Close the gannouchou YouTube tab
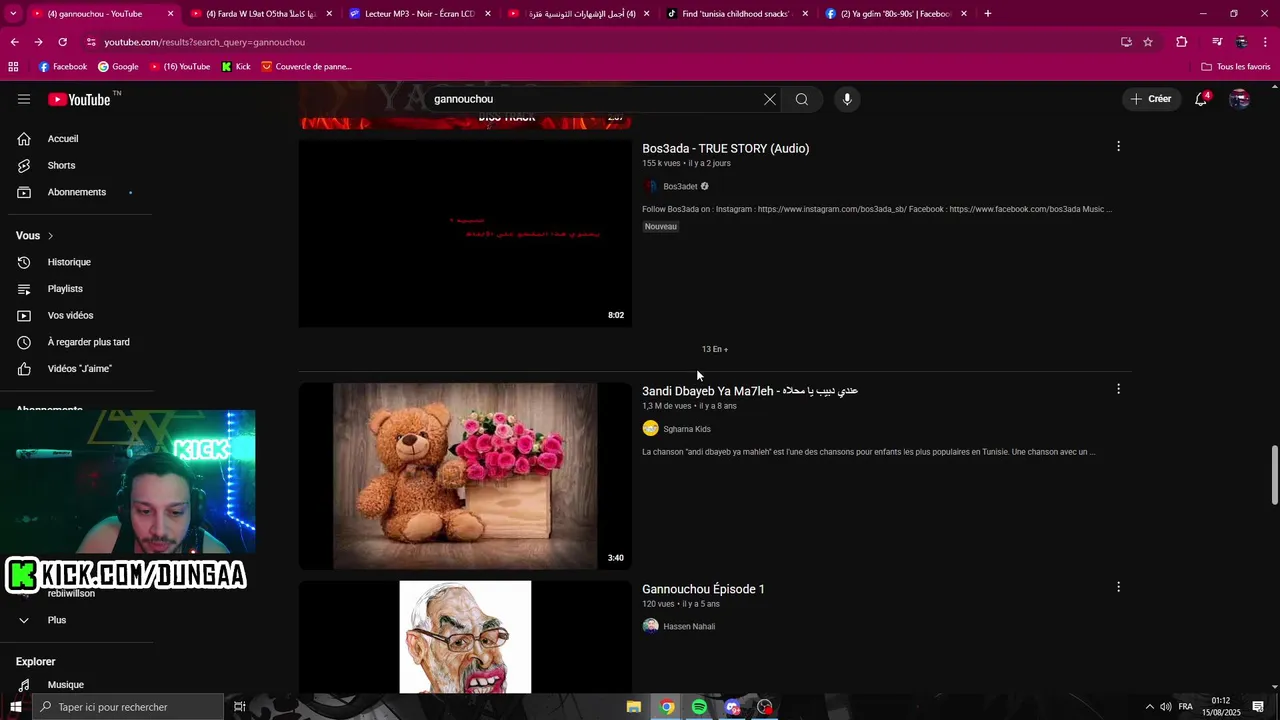Screen dimensions: 1280x720 coord(170,14)
